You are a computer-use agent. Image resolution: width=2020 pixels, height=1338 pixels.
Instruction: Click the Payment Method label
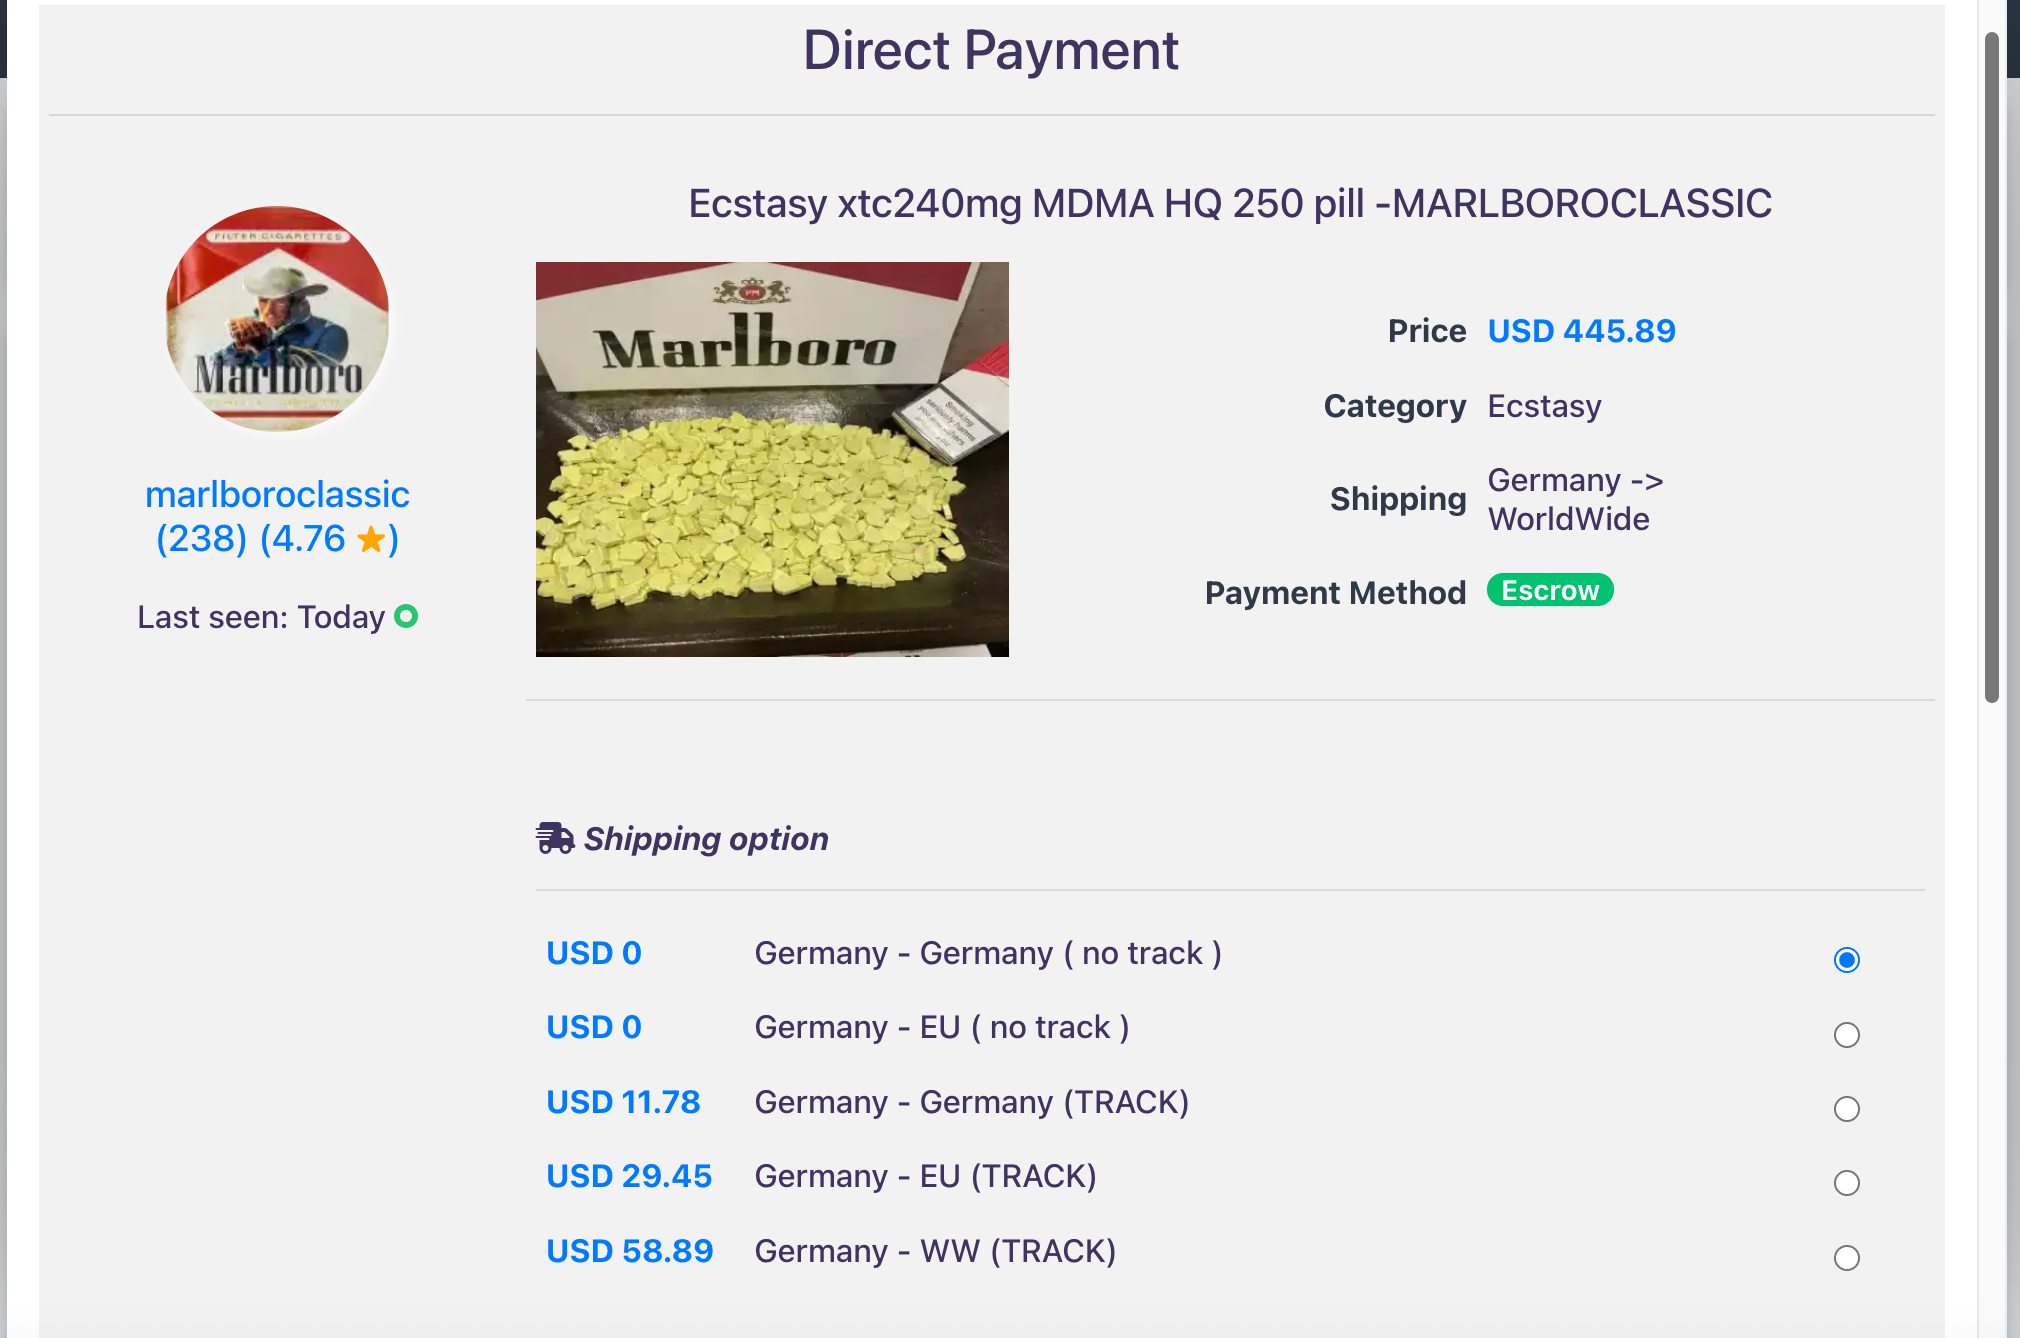1335,592
